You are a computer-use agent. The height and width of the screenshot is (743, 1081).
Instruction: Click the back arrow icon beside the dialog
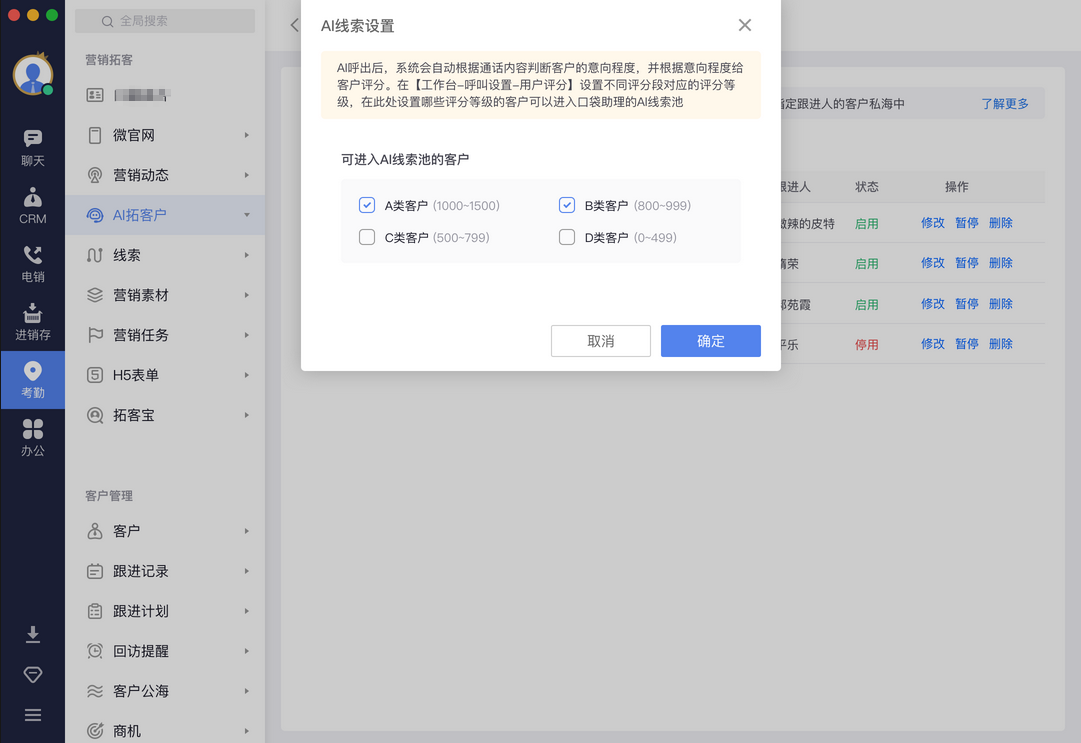(x=294, y=25)
